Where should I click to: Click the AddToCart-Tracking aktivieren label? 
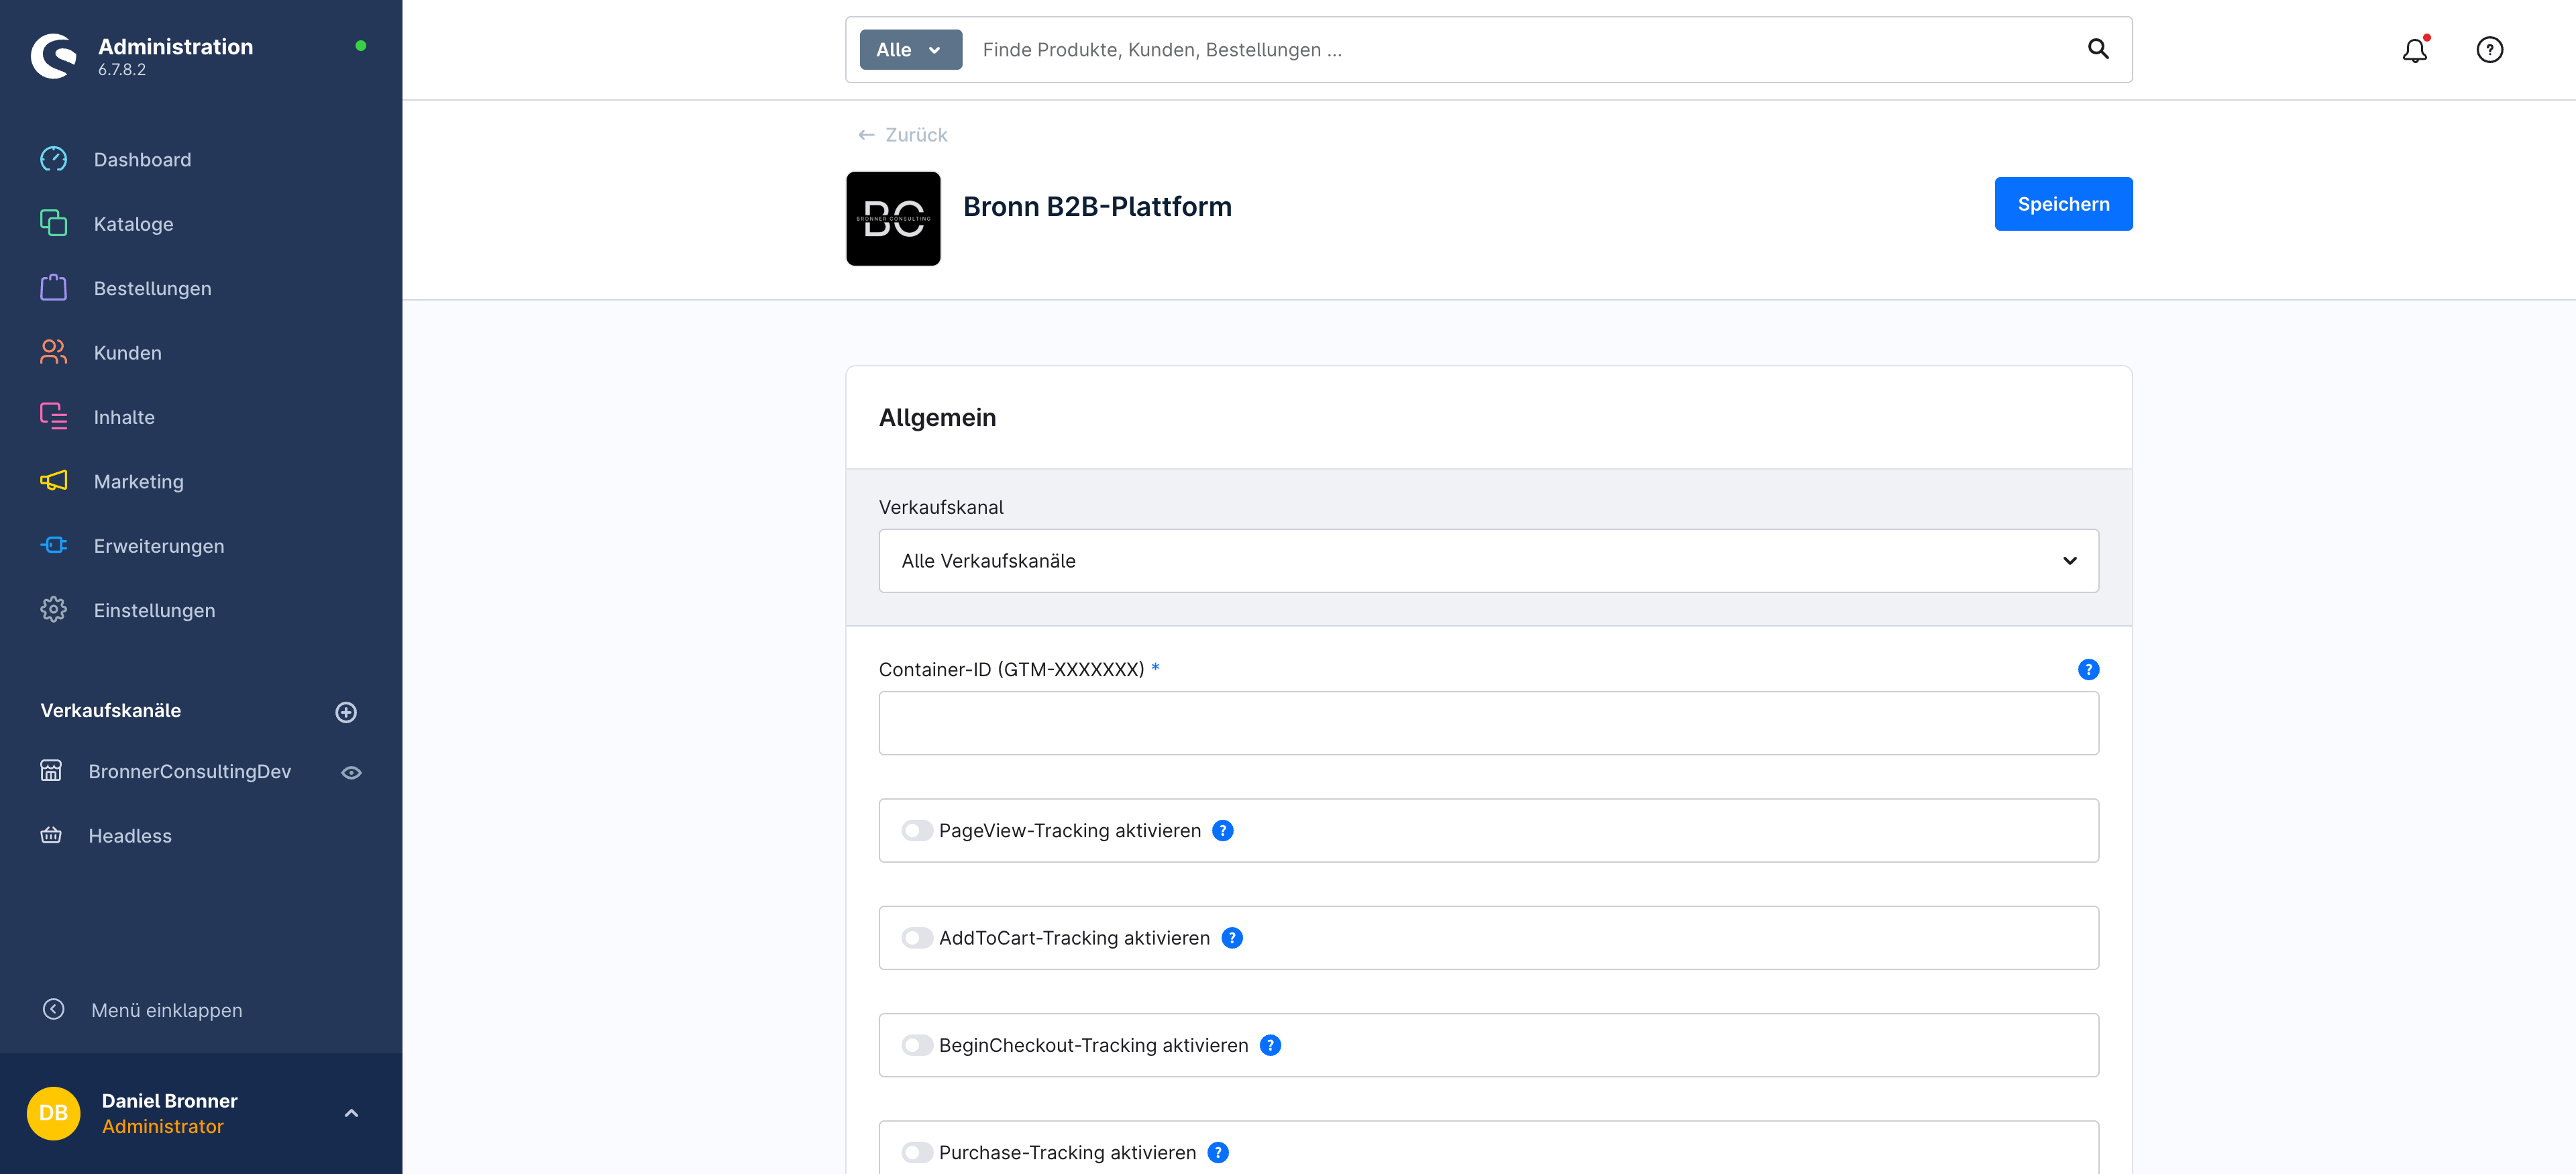coord(1074,938)
